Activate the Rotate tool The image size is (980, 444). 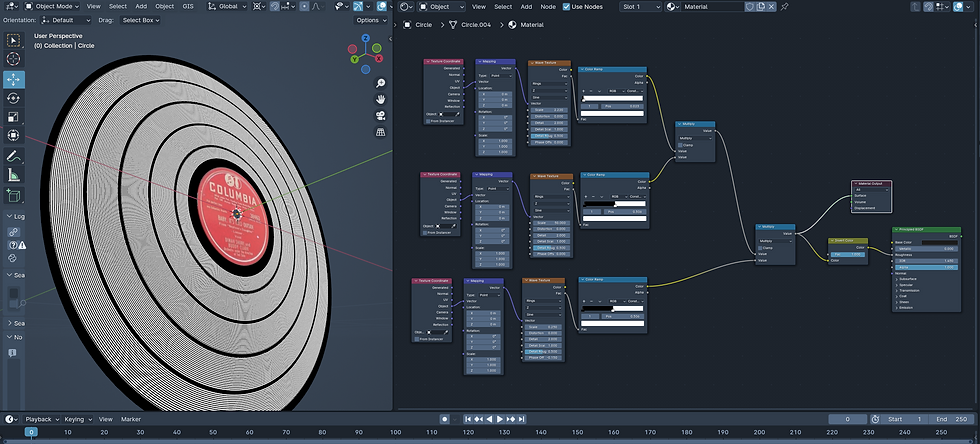(14, 98)
